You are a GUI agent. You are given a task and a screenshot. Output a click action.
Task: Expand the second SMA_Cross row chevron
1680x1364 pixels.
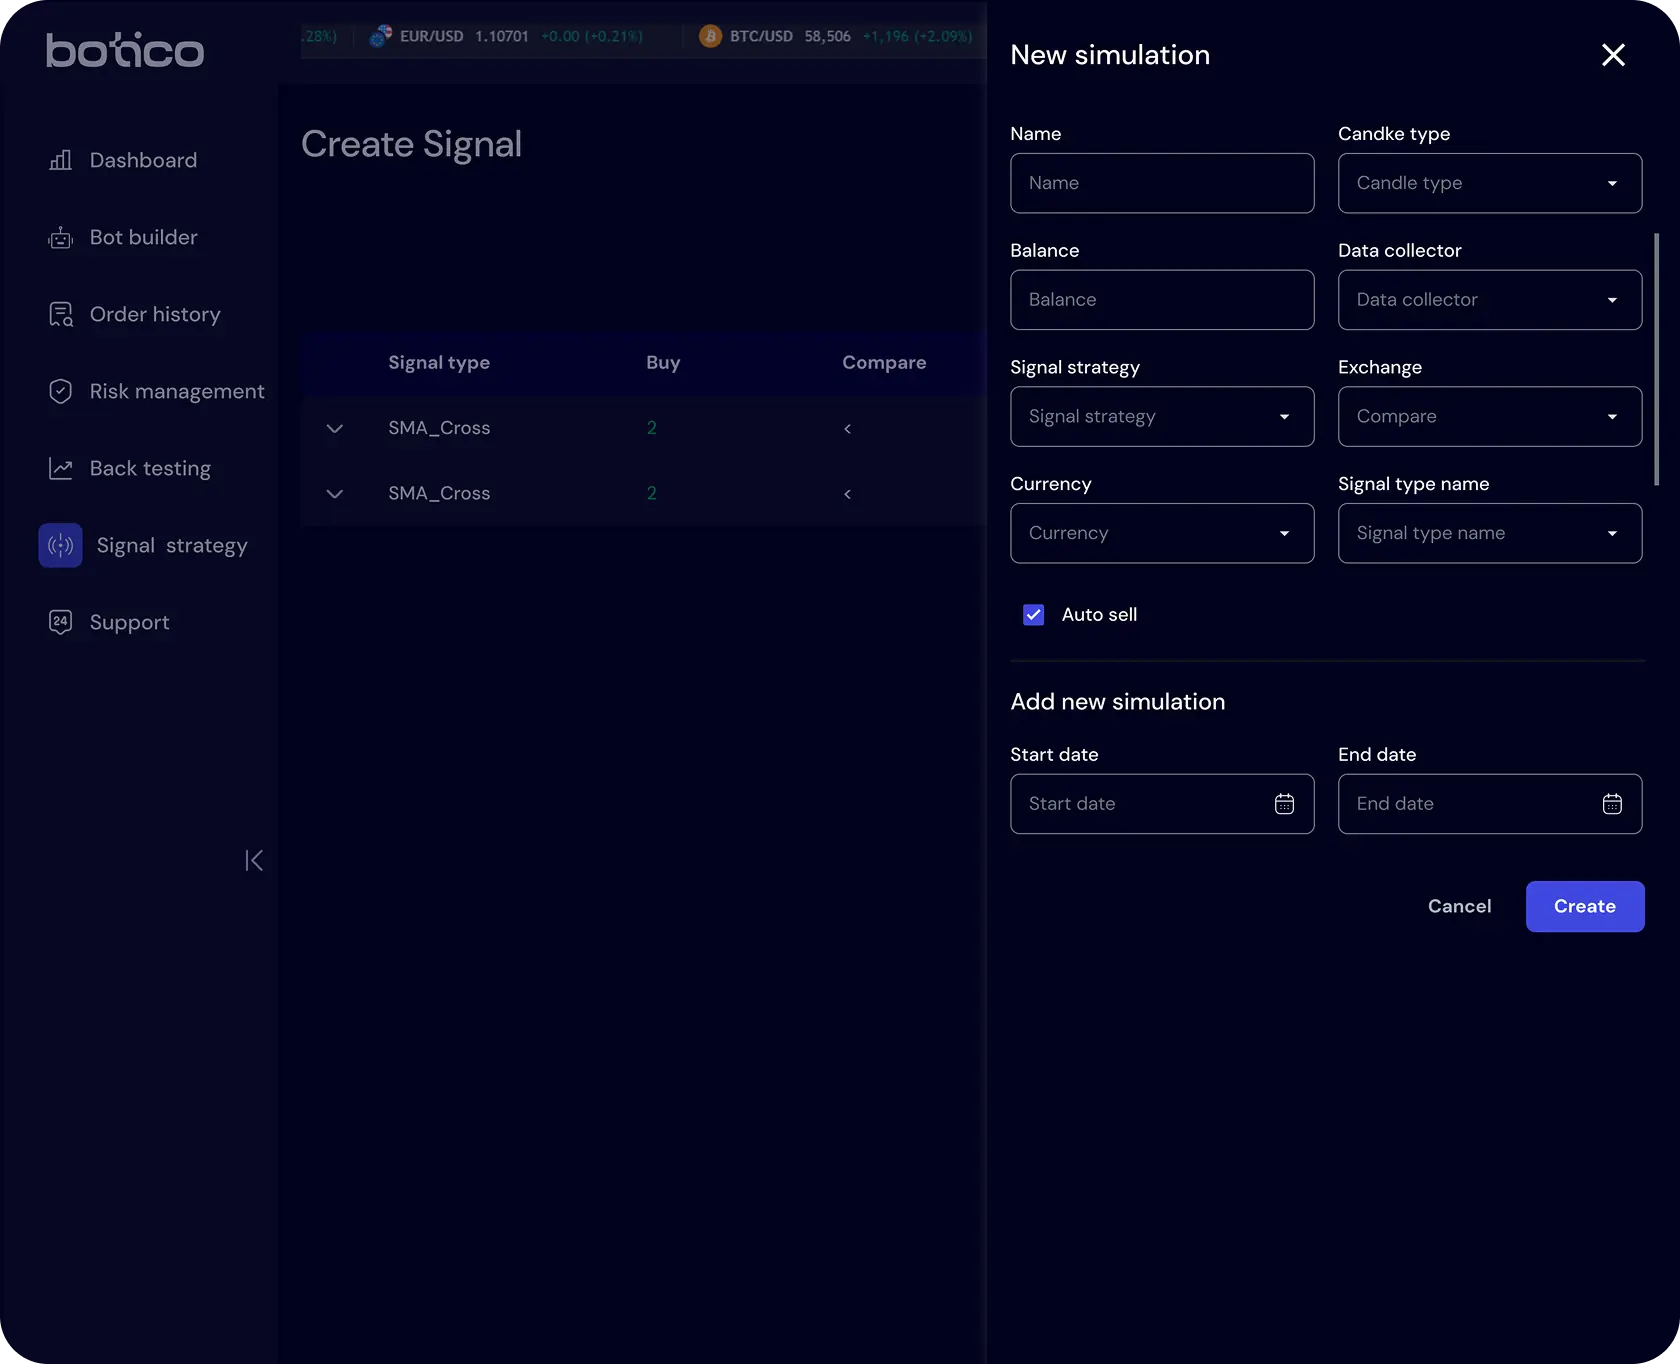coord(335,494)
